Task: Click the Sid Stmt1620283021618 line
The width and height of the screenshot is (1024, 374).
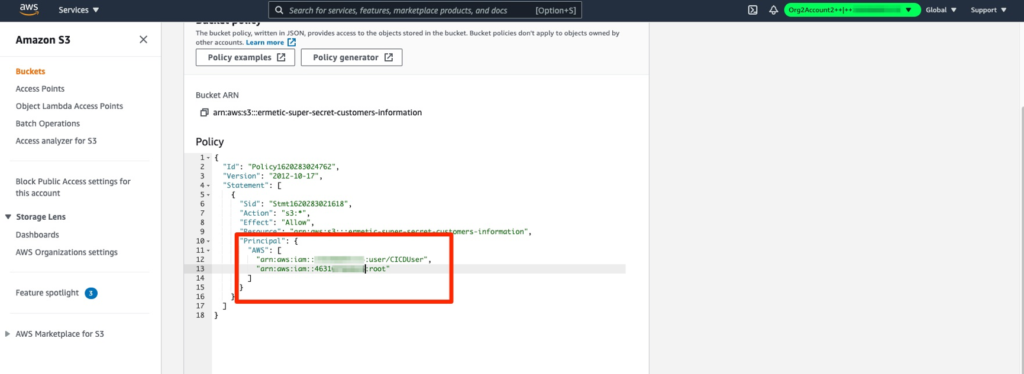Action: click(x=295, y=204)
